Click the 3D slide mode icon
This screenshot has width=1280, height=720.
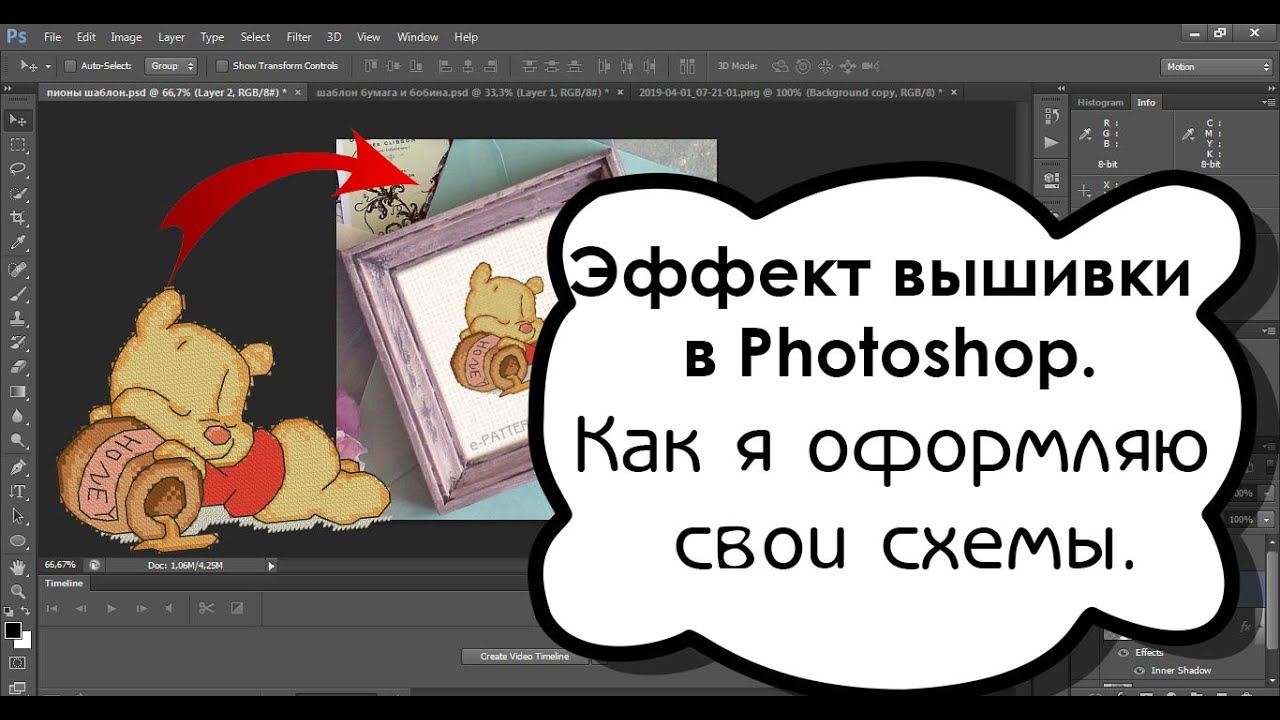848,66
